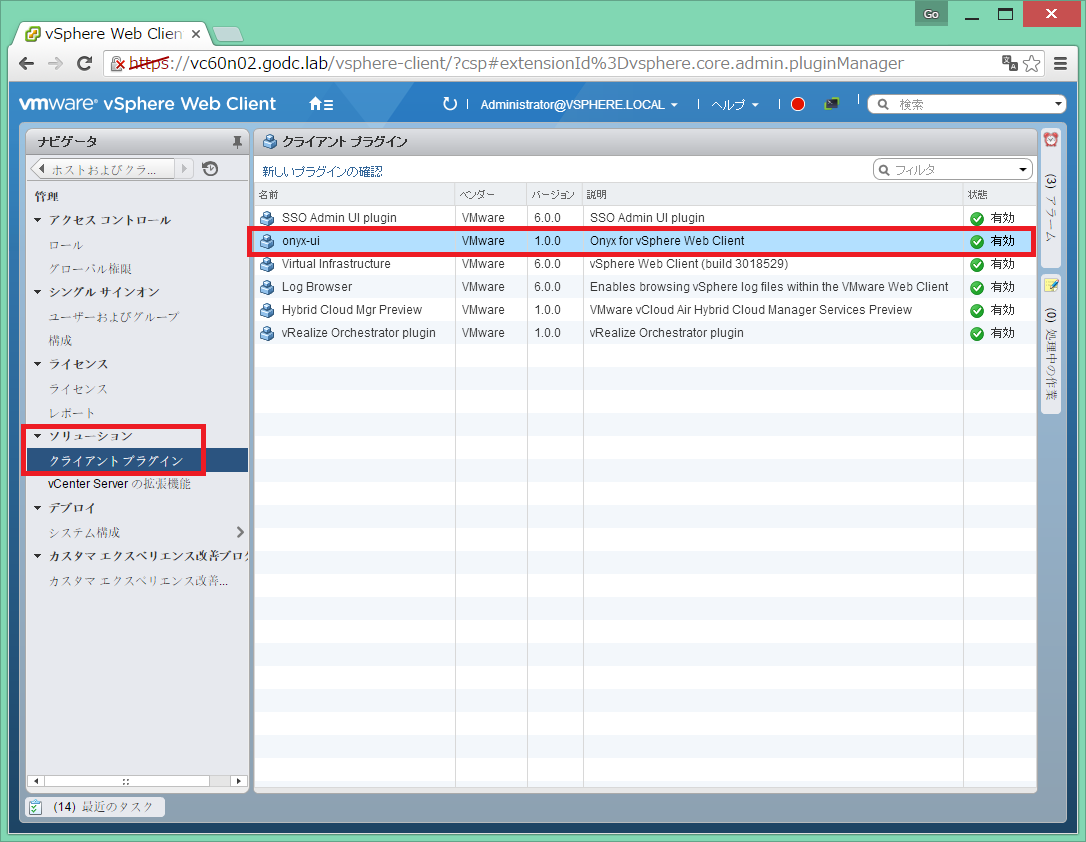1086x842 pixels.
Task: Select vCenter Server の拡張機能
Action: coord(119,484)
